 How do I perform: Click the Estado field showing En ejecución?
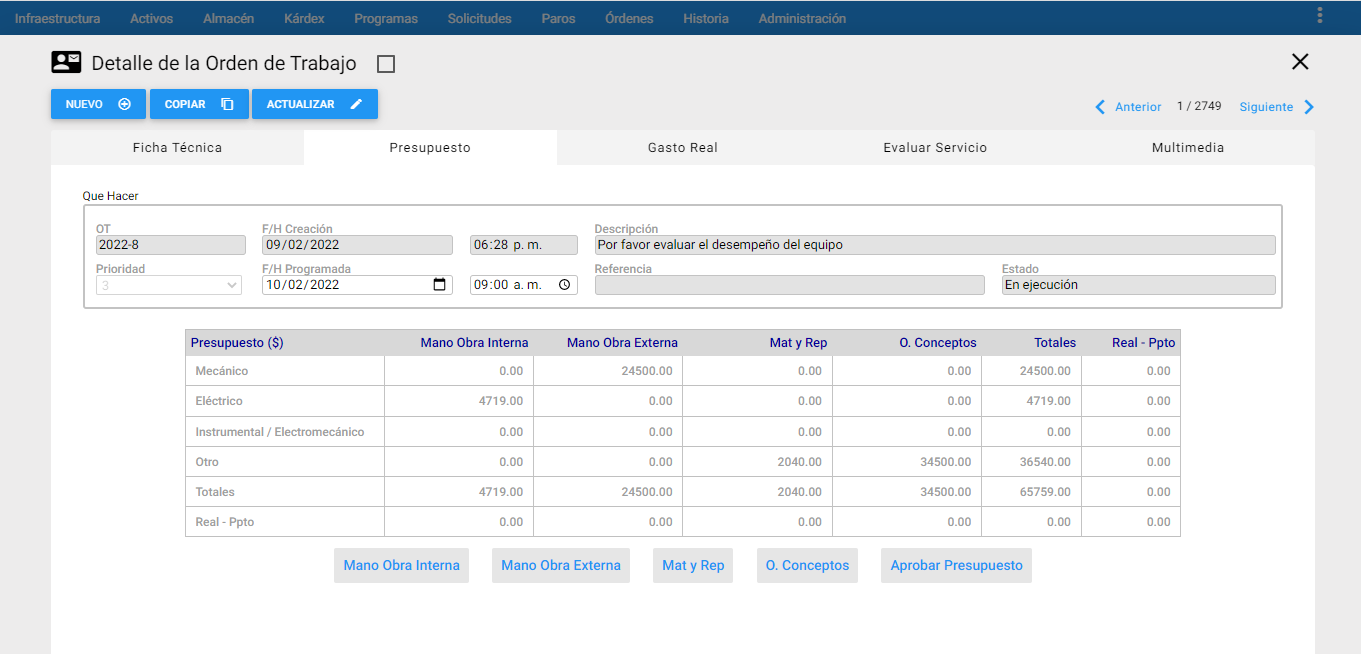click(1139, 285)
